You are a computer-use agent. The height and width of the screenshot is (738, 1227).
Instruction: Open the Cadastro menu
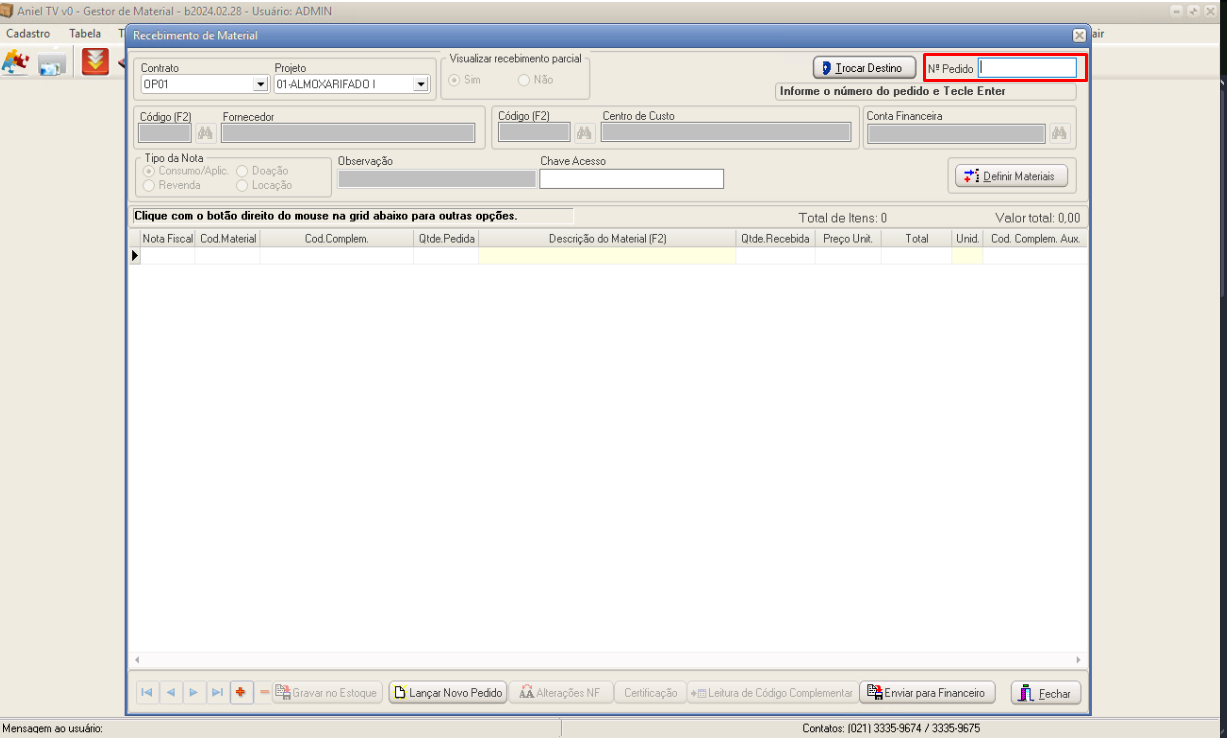click(28, 34)
